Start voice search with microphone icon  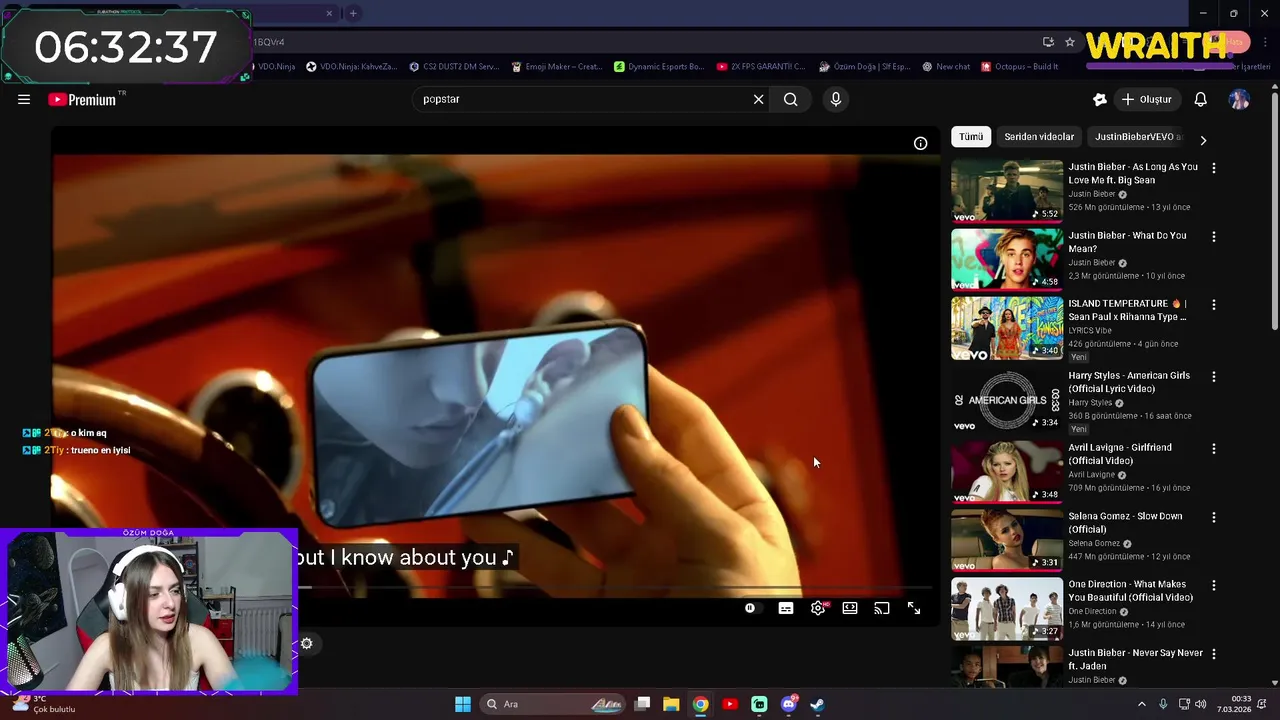pyautogui.click(x=836, y=99)
